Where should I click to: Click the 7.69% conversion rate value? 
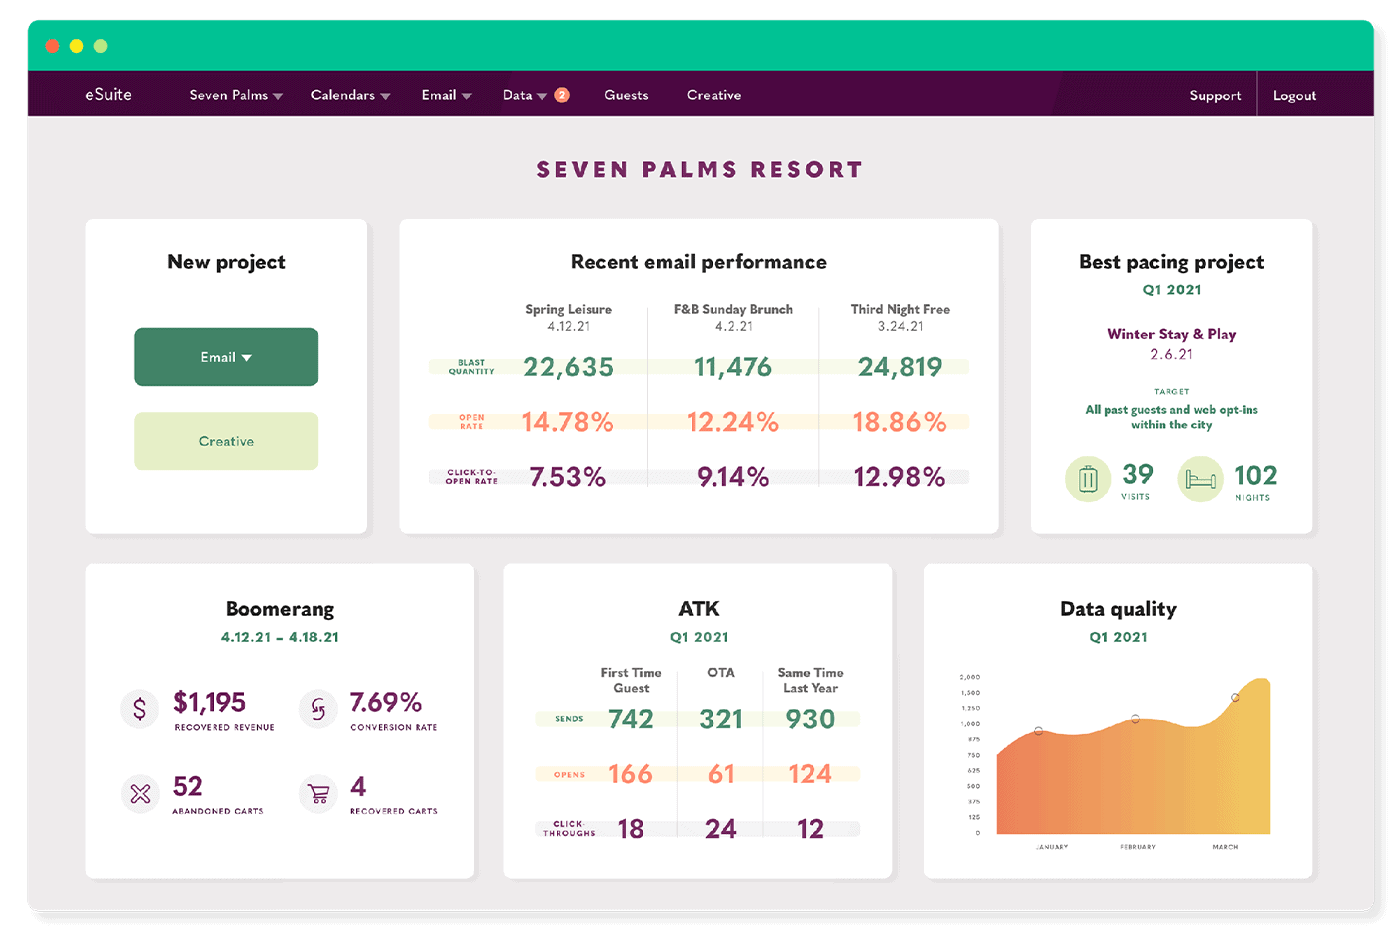(386, 702)
